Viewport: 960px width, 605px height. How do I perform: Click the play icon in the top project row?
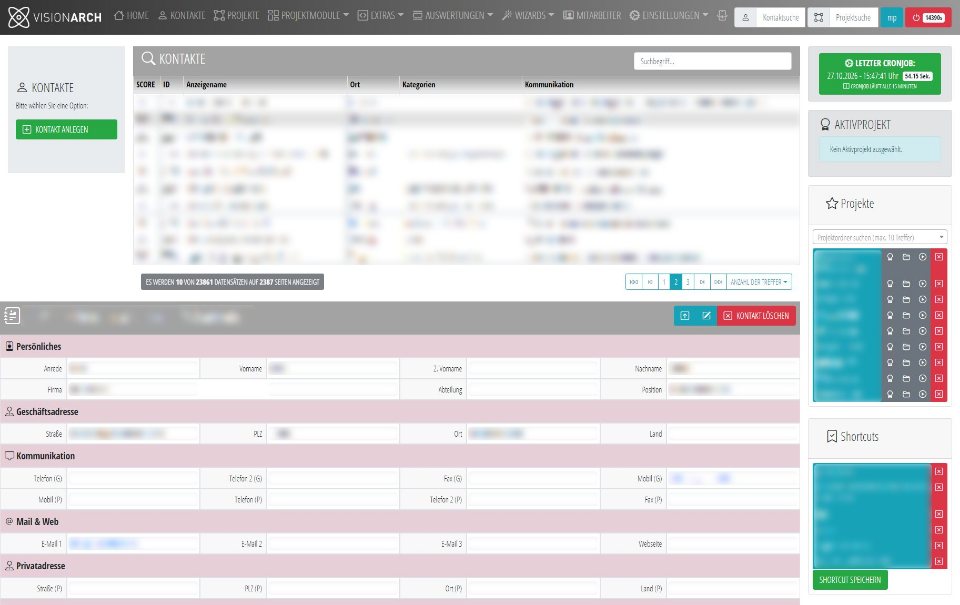tap(923, 257)
